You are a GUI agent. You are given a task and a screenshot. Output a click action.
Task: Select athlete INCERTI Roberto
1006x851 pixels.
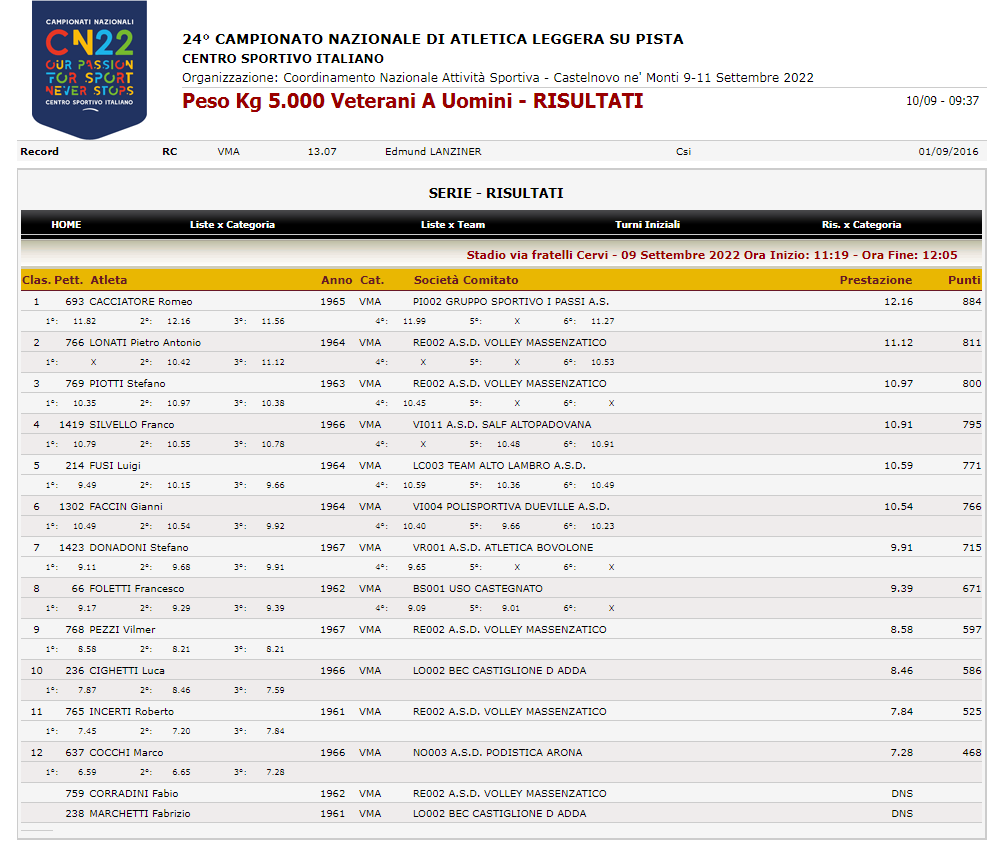coord(132,712)
